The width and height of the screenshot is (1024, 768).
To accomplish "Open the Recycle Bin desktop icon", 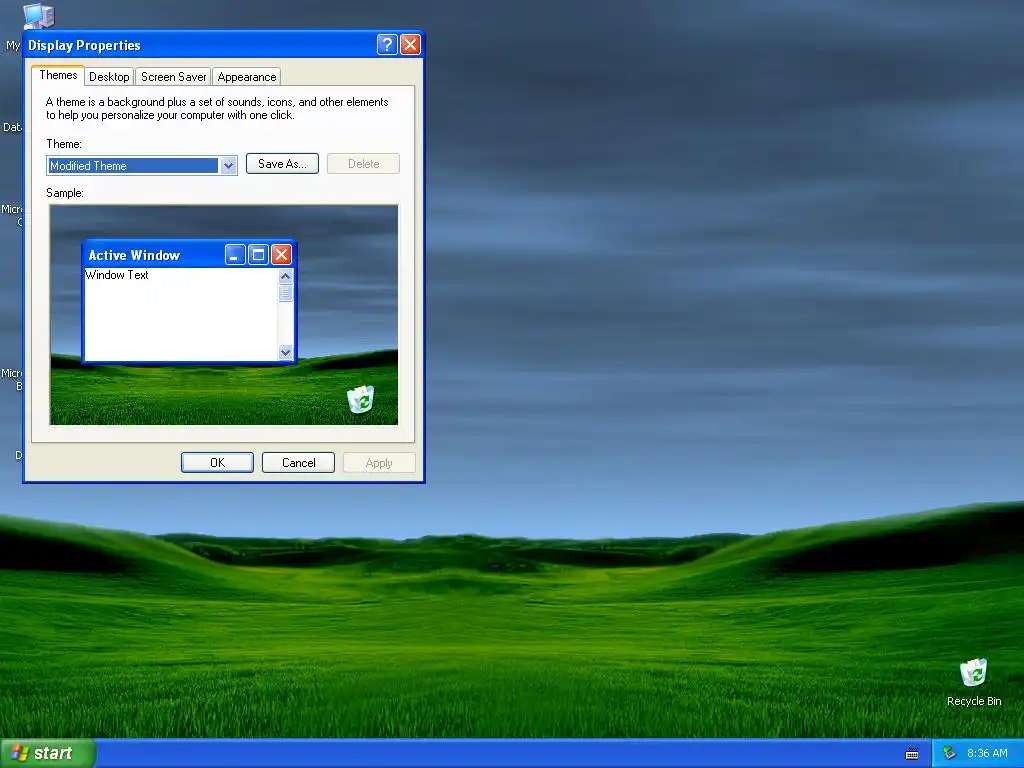I will pyautogui.click(x=974, y=682).
